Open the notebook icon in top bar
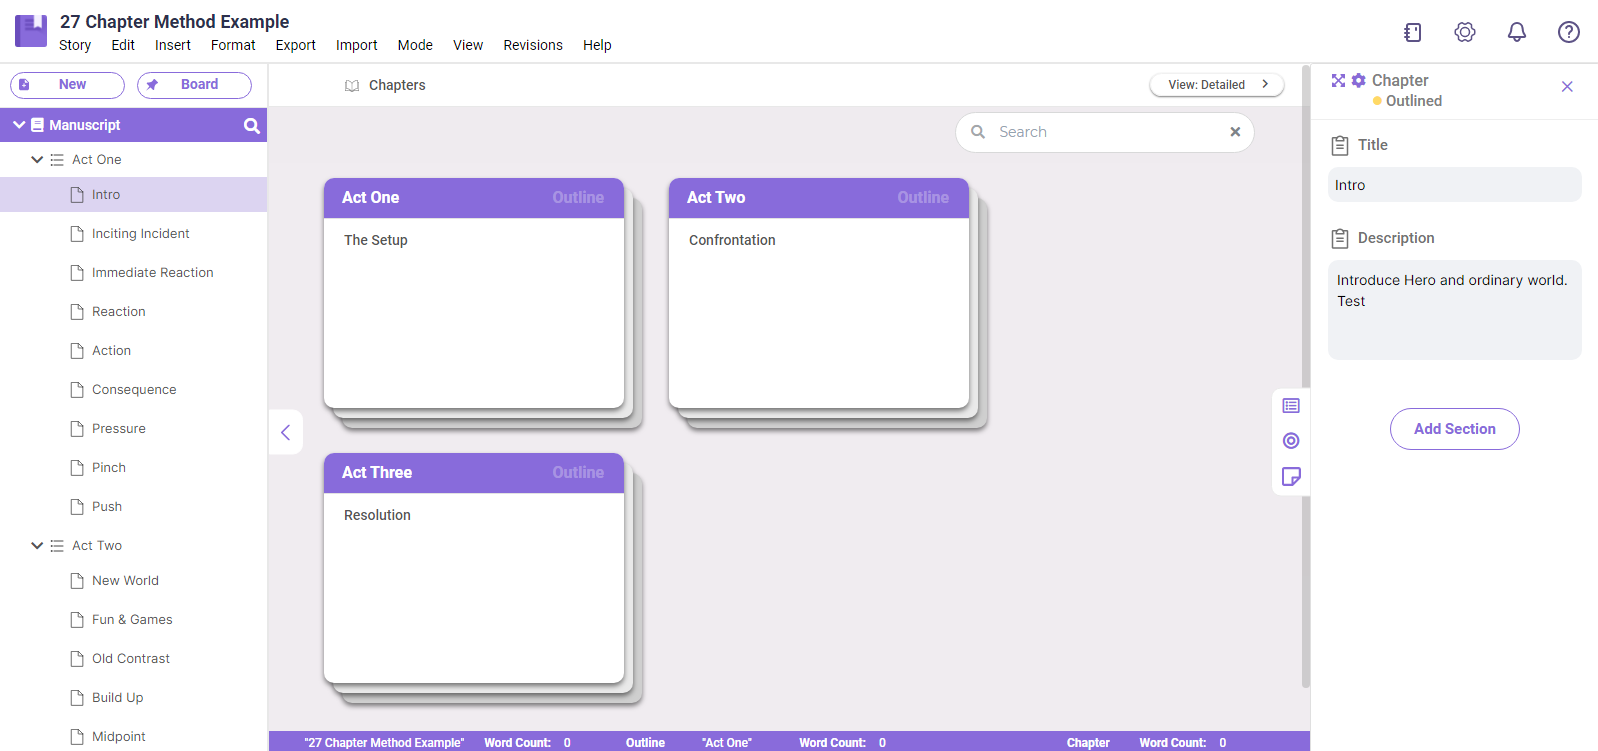This screenshot has height=751, width=1598. click(x=1412, y=32)
